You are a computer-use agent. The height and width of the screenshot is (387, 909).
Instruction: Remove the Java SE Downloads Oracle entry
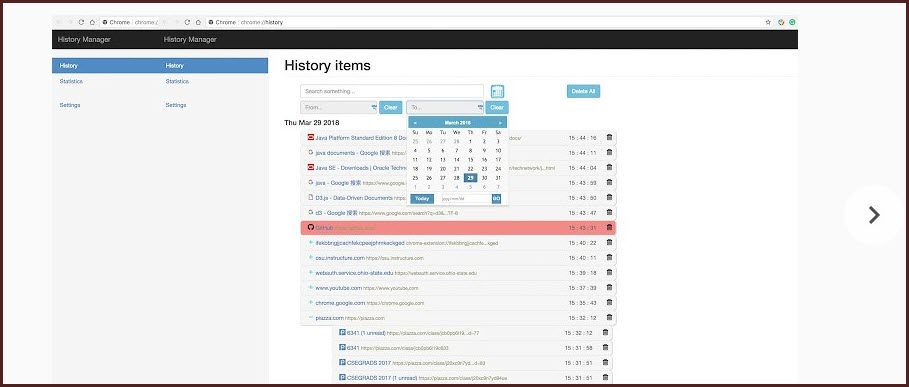pyautogui.click(x=609, y=167)
